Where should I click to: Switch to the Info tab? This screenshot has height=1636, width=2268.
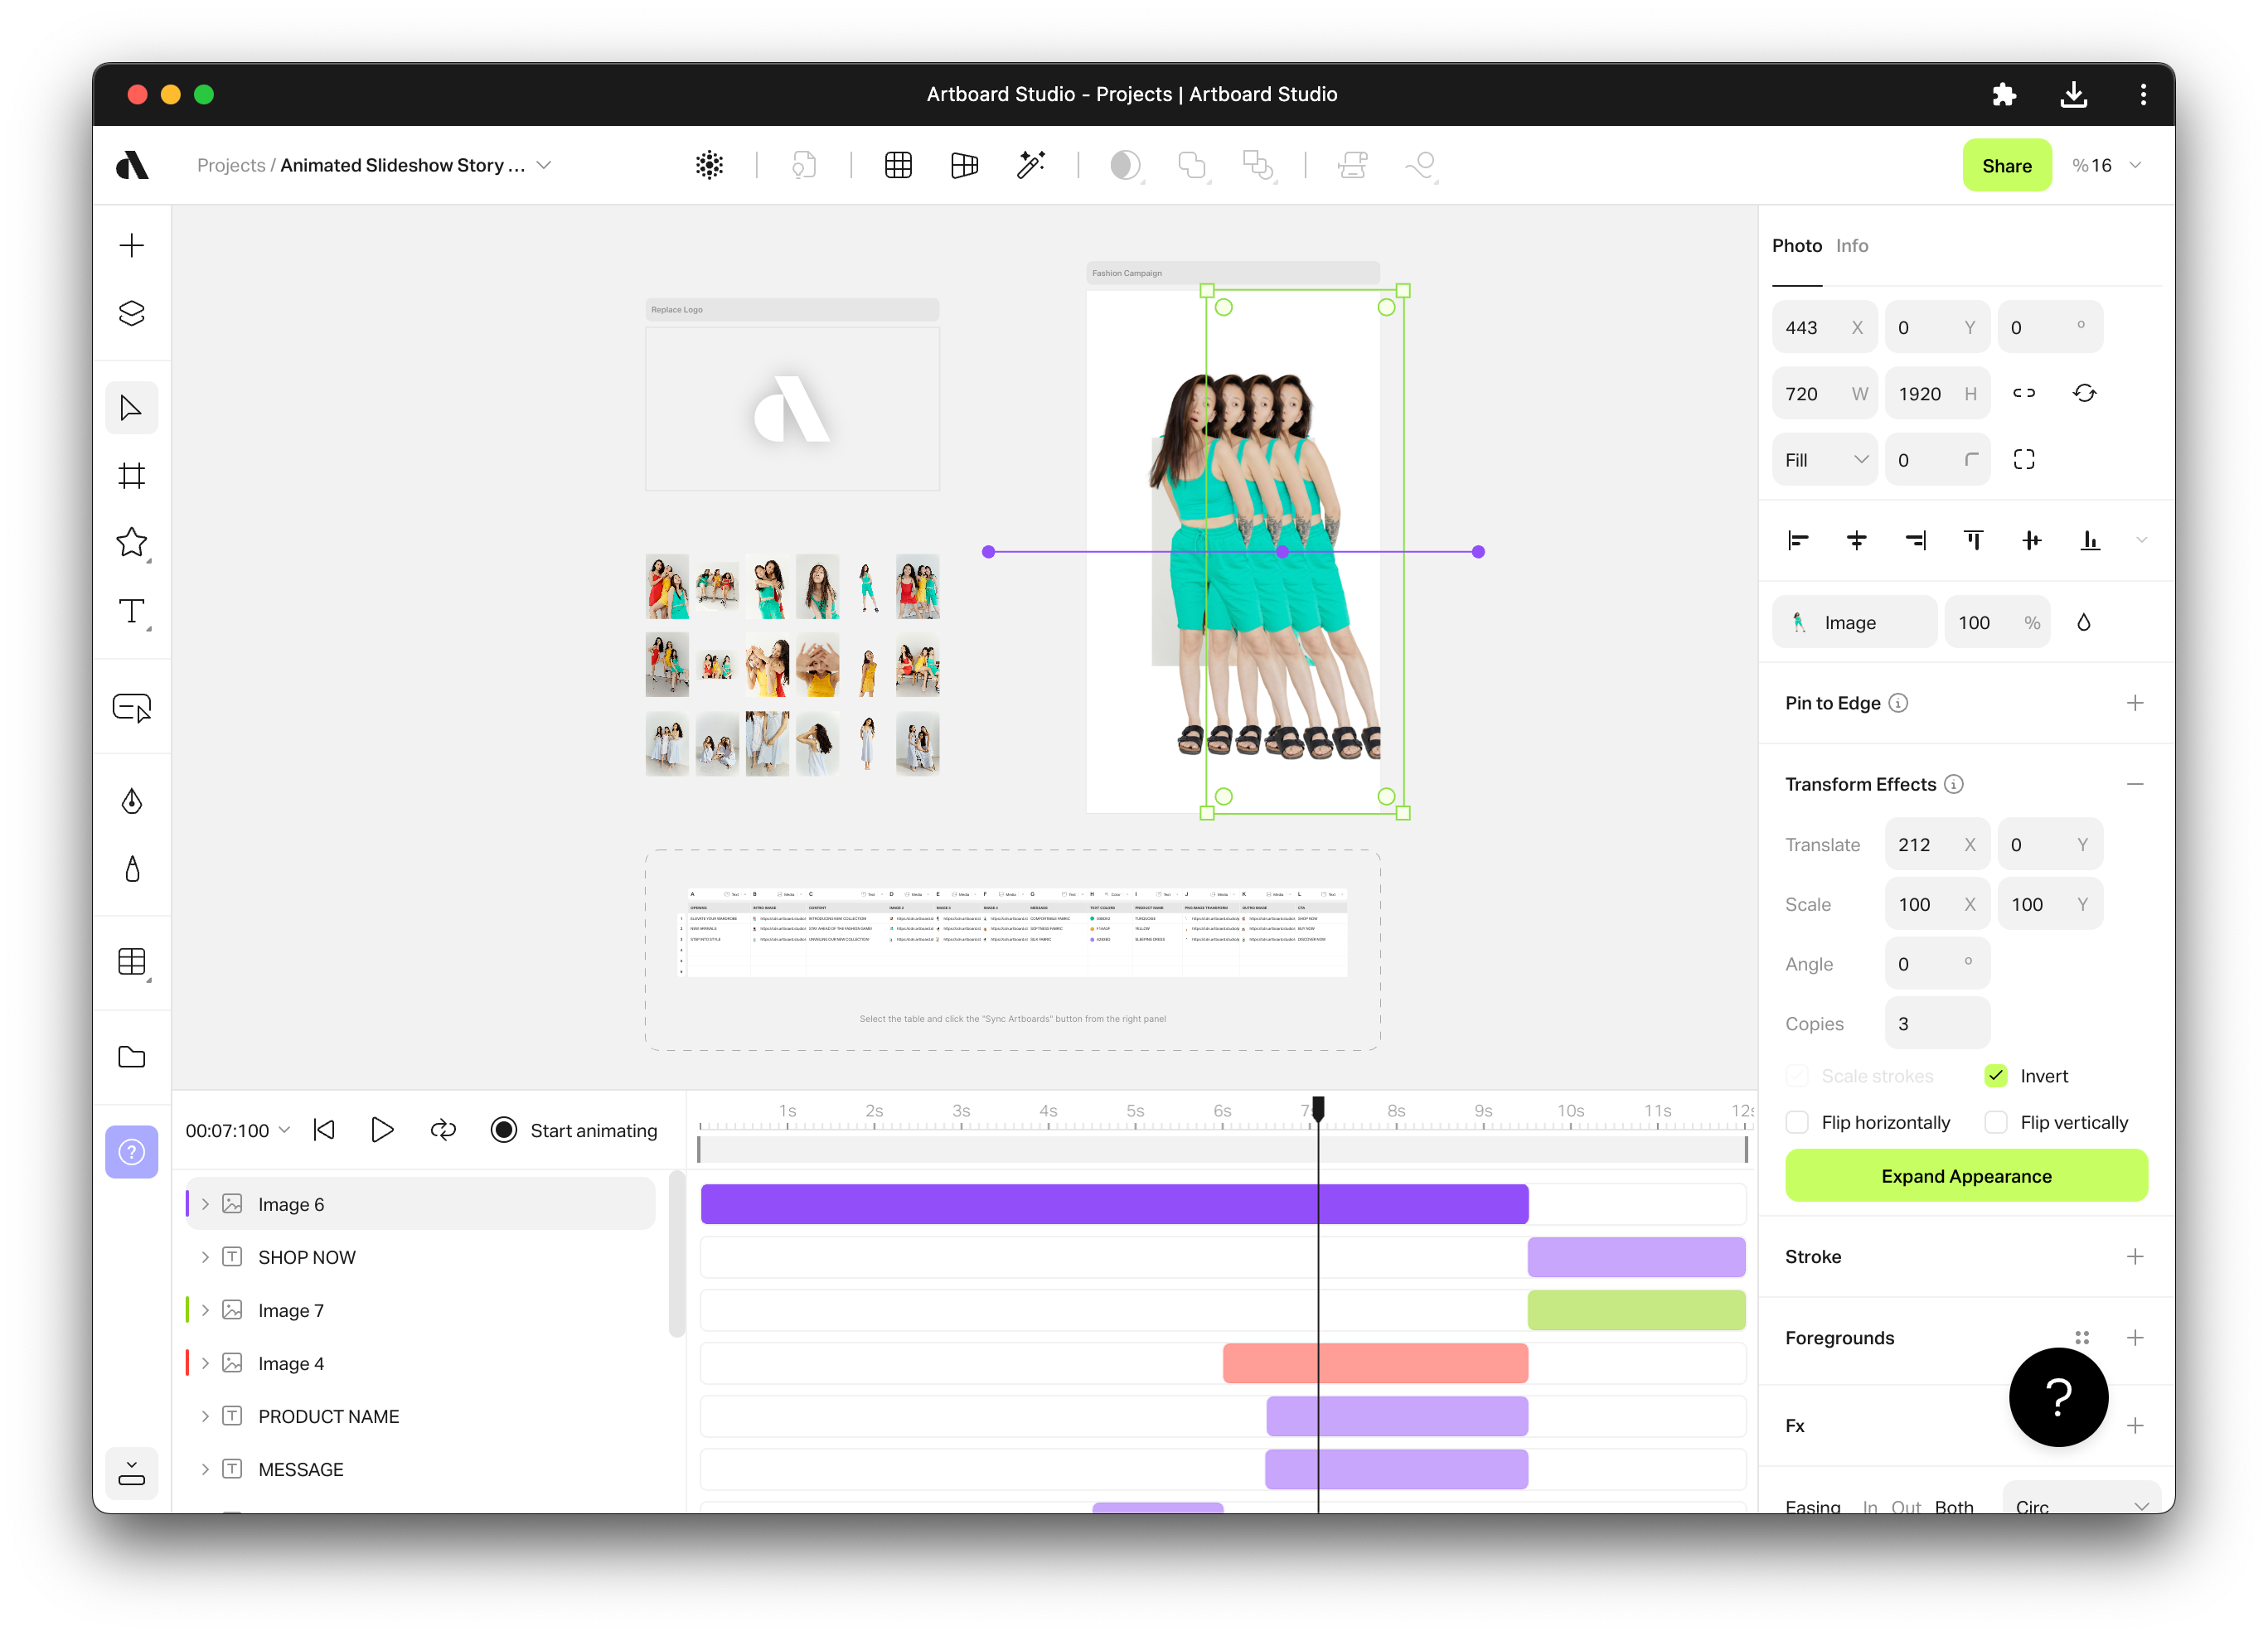1851,245
